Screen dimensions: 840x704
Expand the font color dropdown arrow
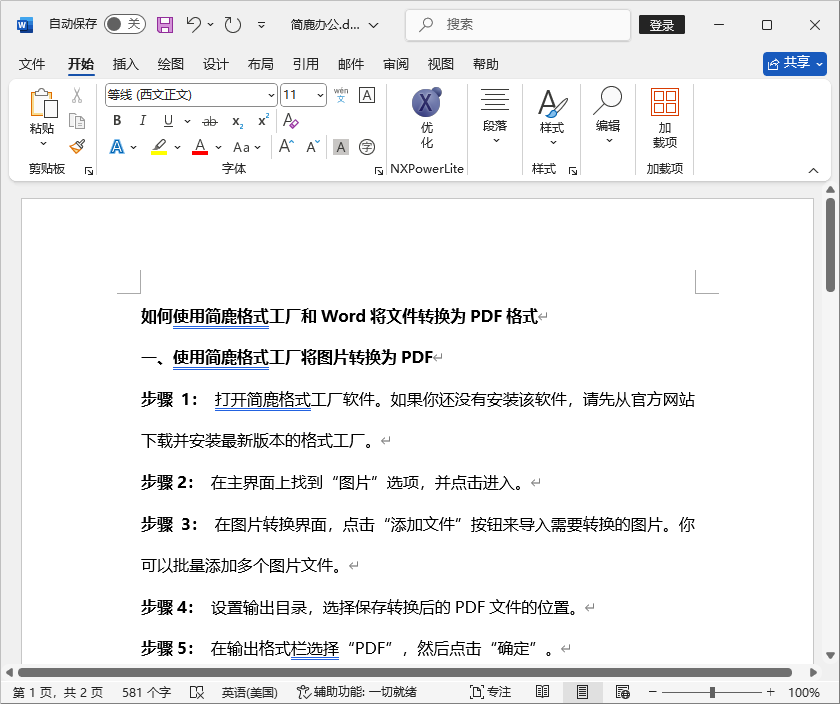click(x=217, y=146)
